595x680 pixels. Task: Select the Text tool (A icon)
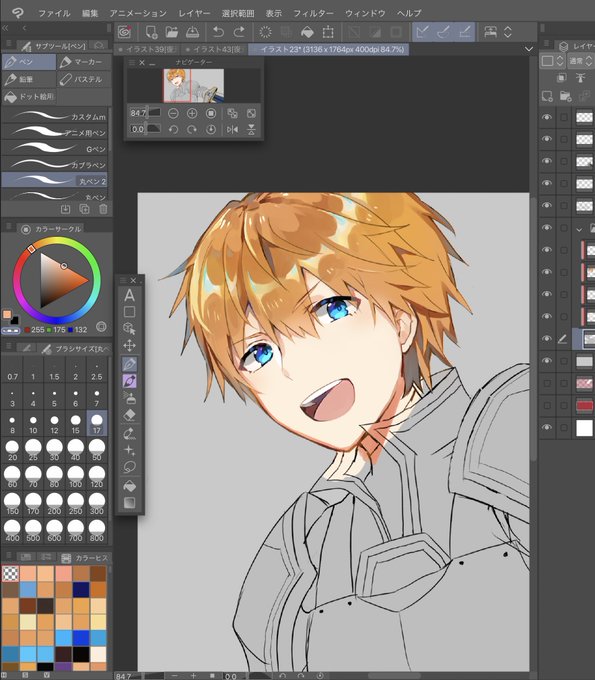129,295
